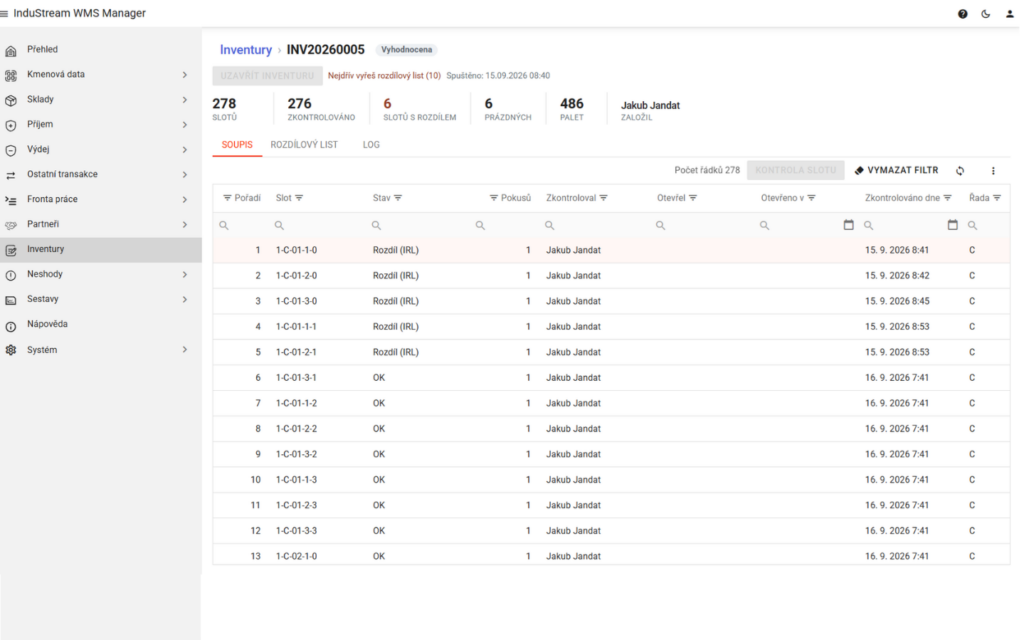Select row with slot 1-C-02-1-0

click(x=611, y=556)
